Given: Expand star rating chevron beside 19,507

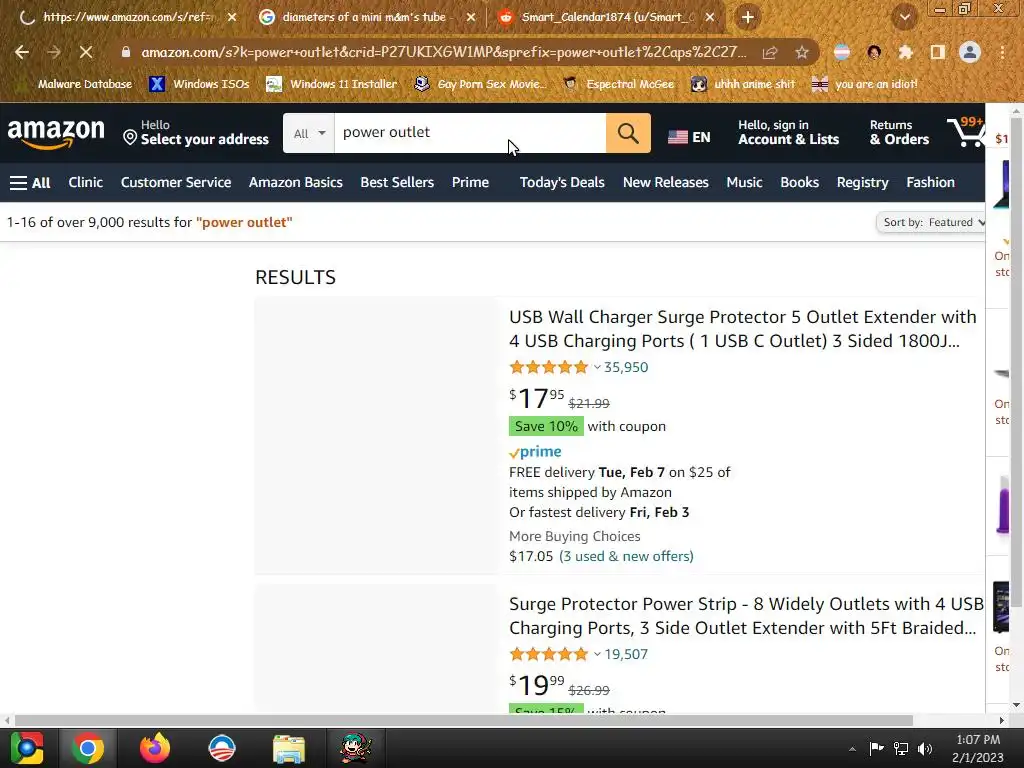Looking at the screenshot, I should point(597,654).
